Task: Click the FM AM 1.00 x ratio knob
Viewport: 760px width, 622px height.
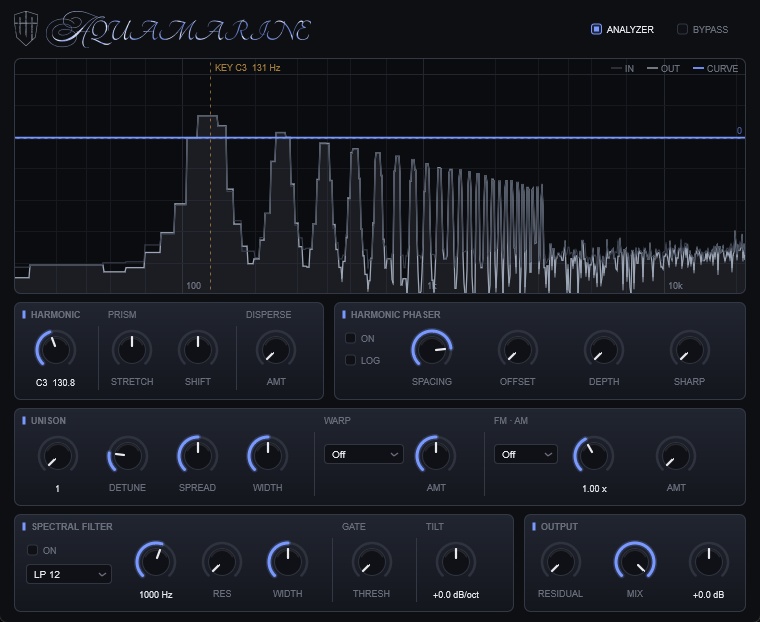Action: click(x=594, y=455)
